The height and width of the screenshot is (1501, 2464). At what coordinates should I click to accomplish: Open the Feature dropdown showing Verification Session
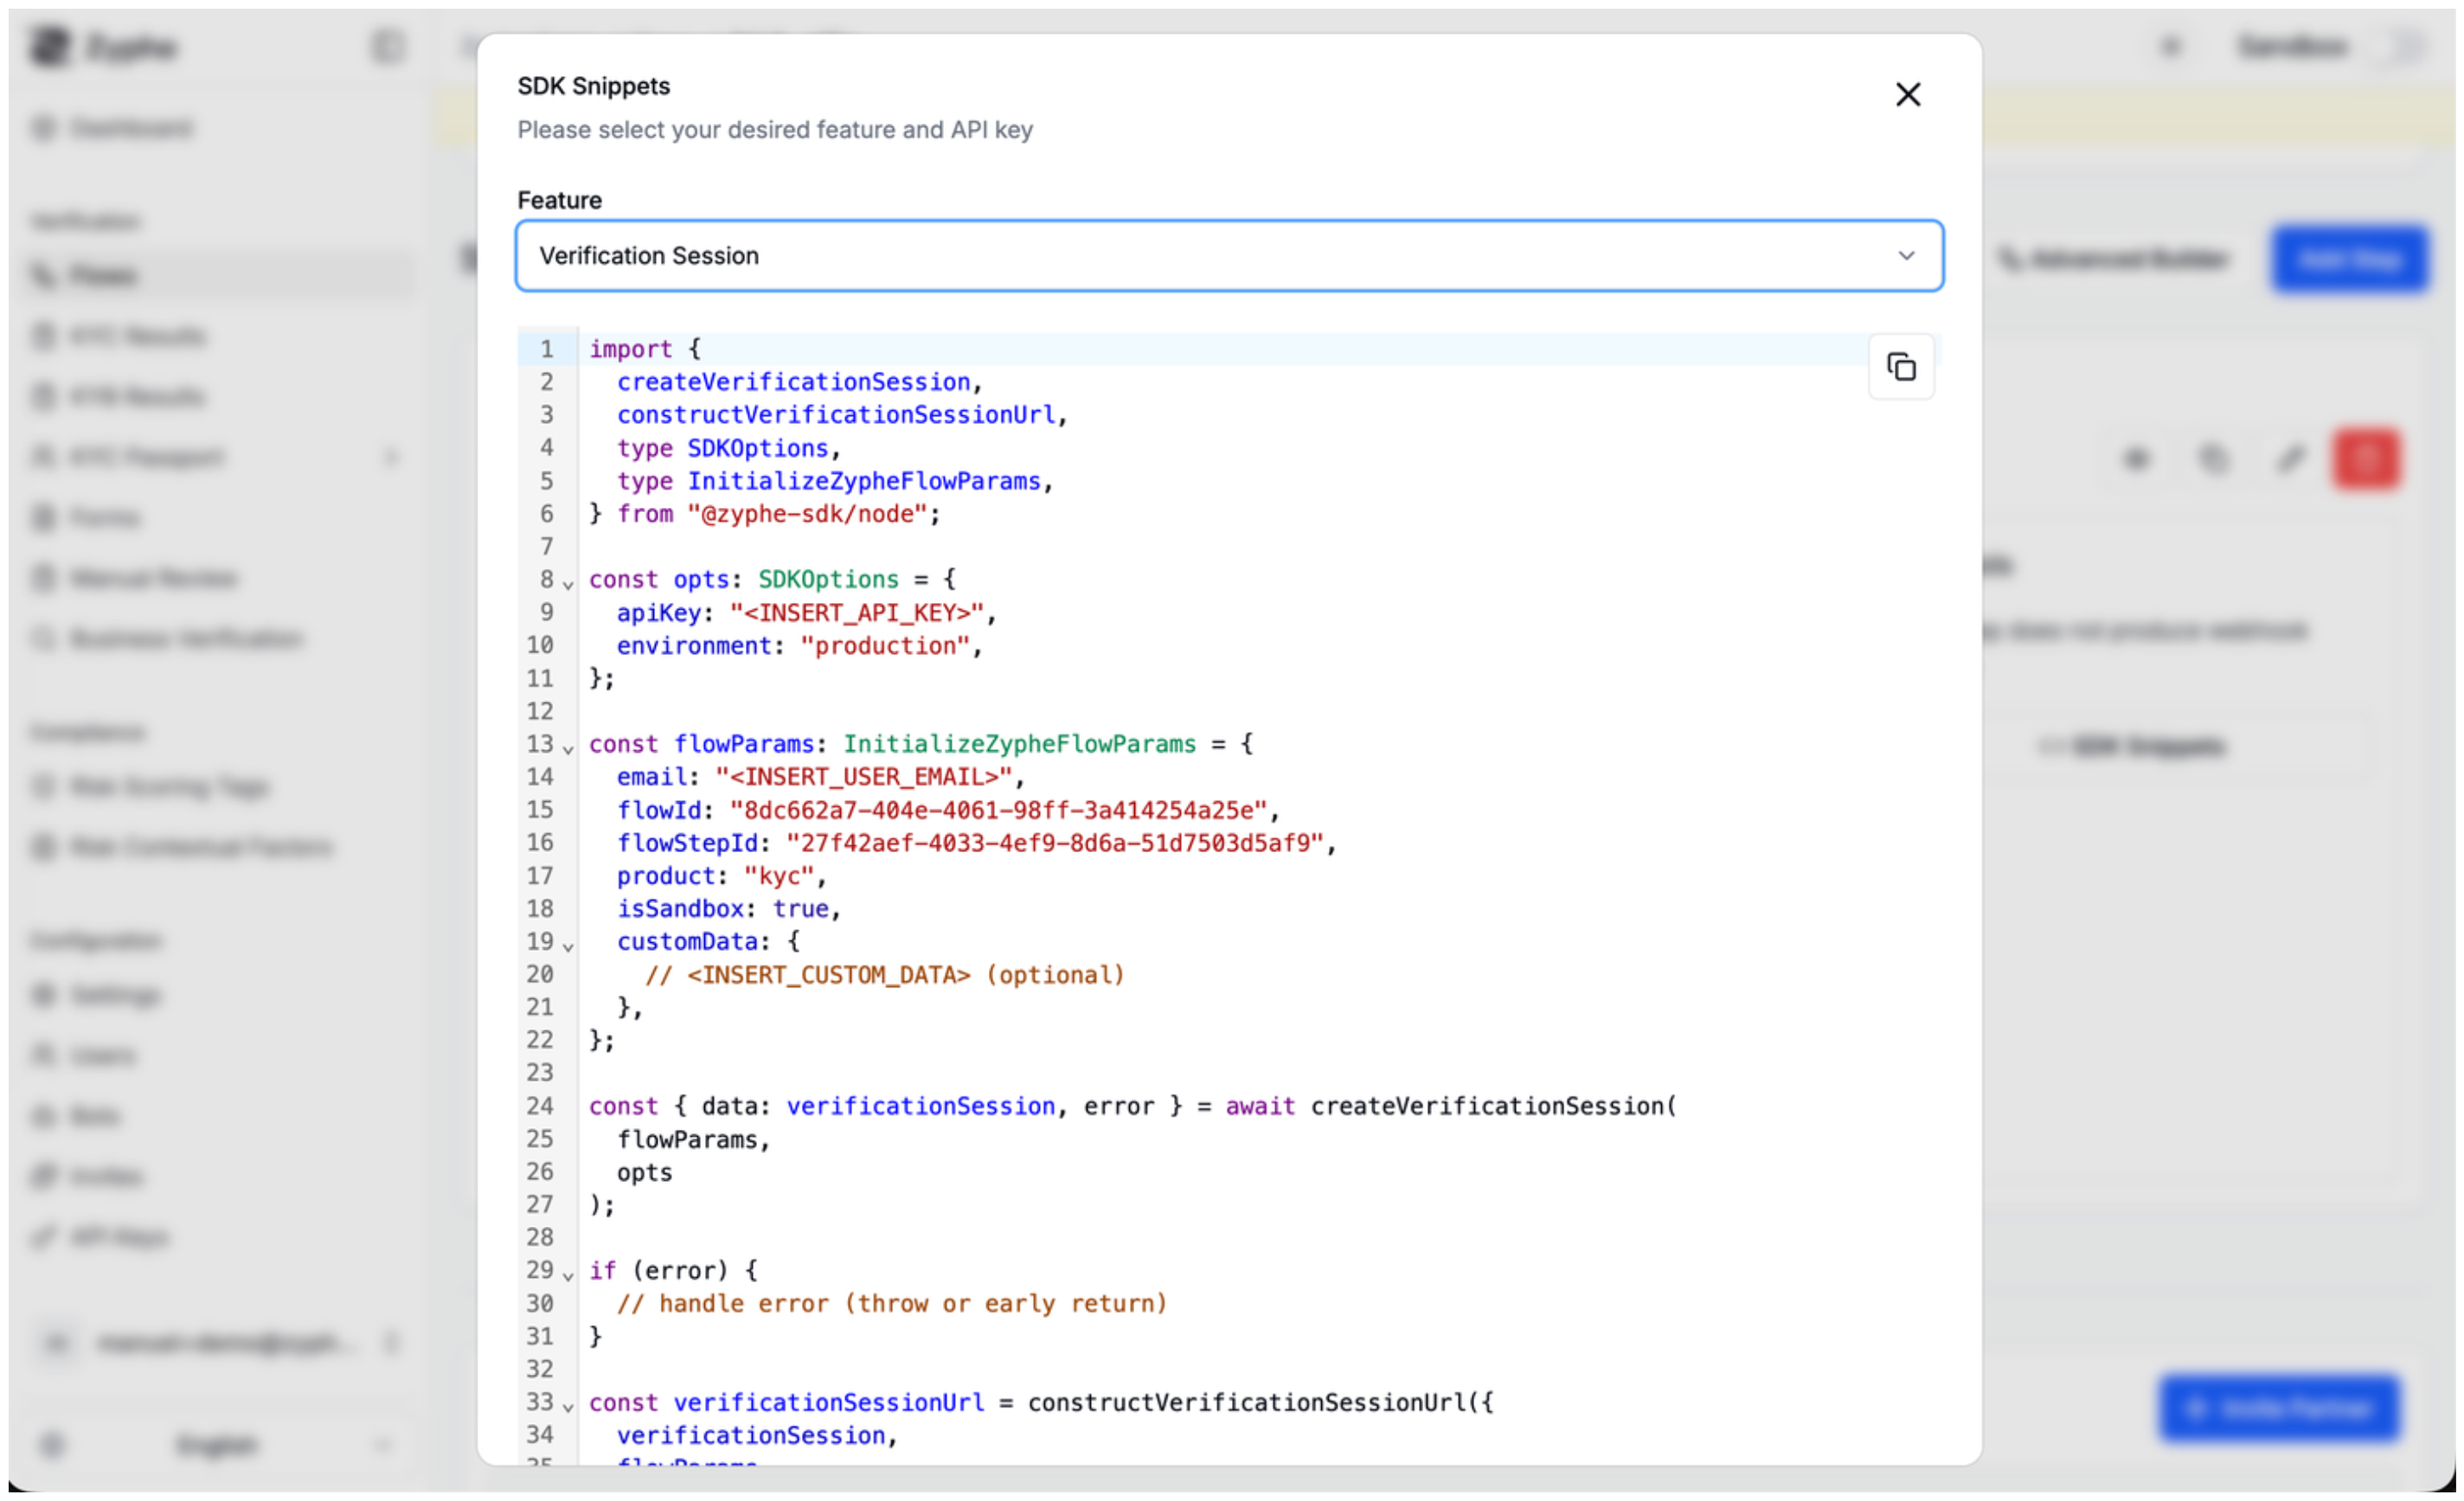(1229, 256)
